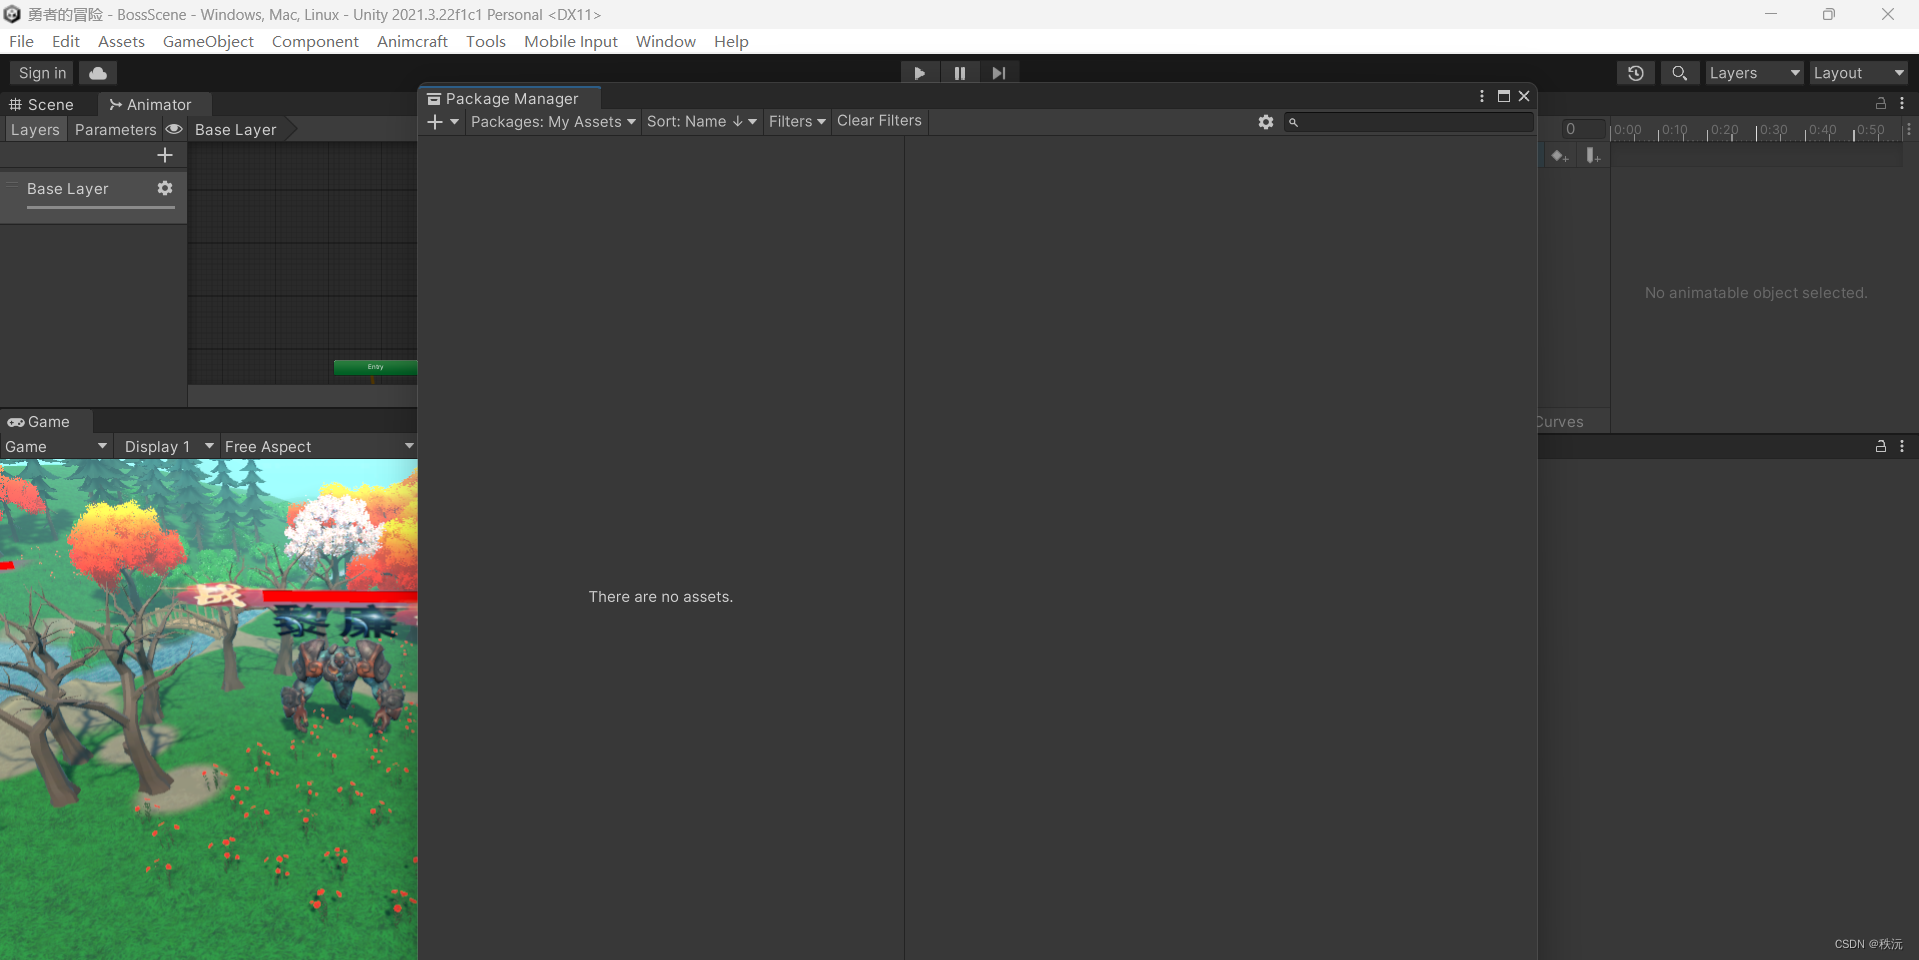Screen dimensions: 1919x960
Task: Toggle the eye icon next to Parameters
Action: pyautogui.click(x=174, y=129)
